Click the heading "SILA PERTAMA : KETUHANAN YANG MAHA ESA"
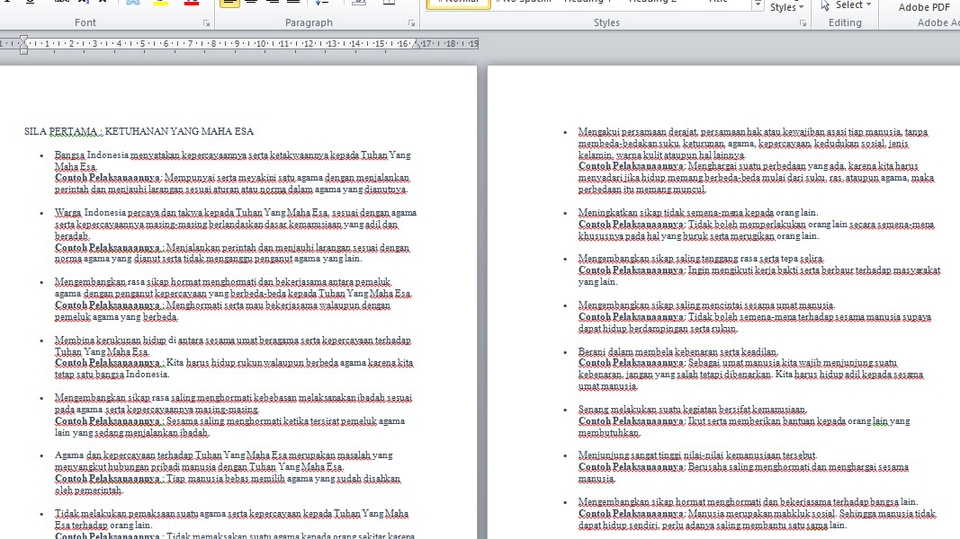 pyautogui.click(x=139, y=131)
